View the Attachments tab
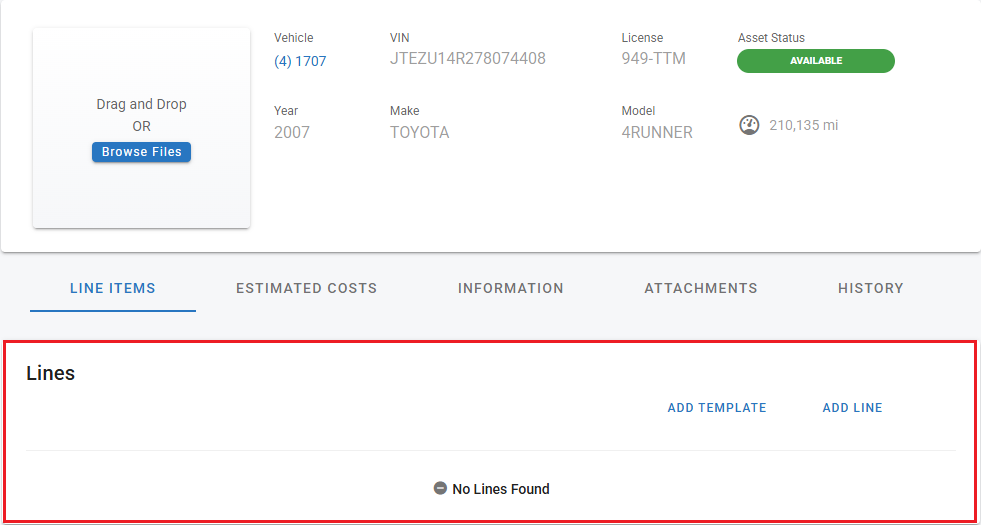Viewport: 981px width, 525px height. click(x=700, y=288)
